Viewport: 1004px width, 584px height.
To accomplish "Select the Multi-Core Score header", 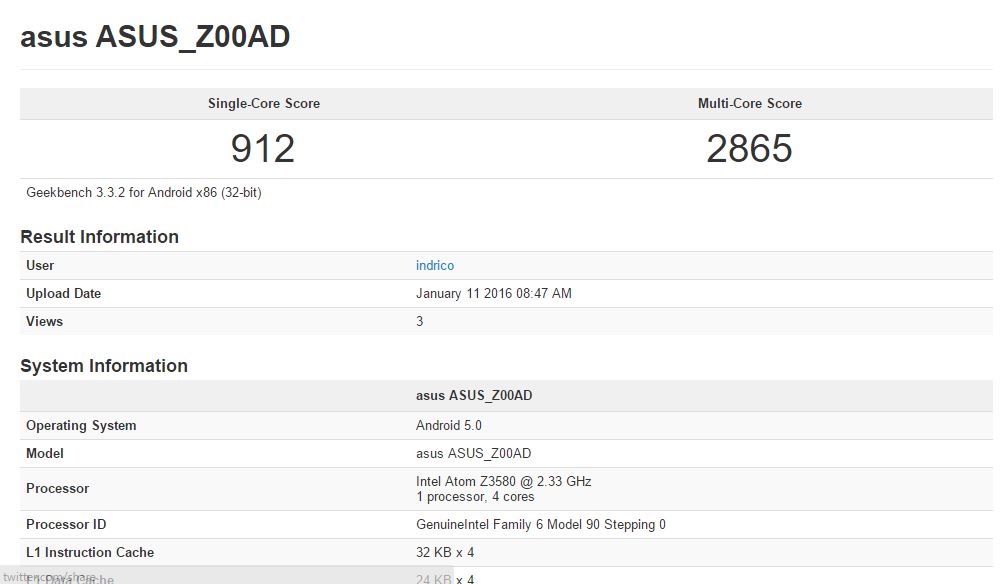I will tap(750, 104).
